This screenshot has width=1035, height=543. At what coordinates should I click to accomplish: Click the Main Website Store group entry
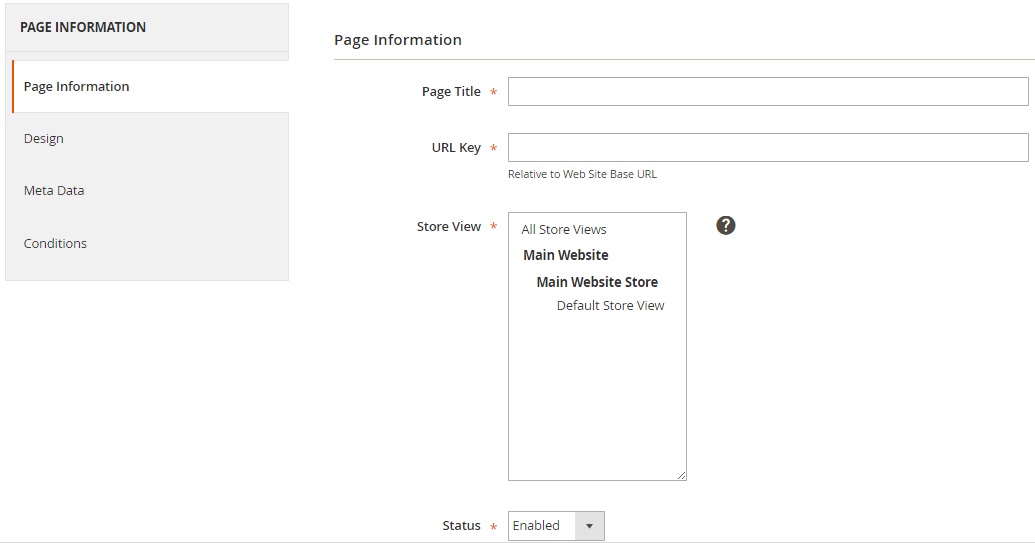pos(597,282)
